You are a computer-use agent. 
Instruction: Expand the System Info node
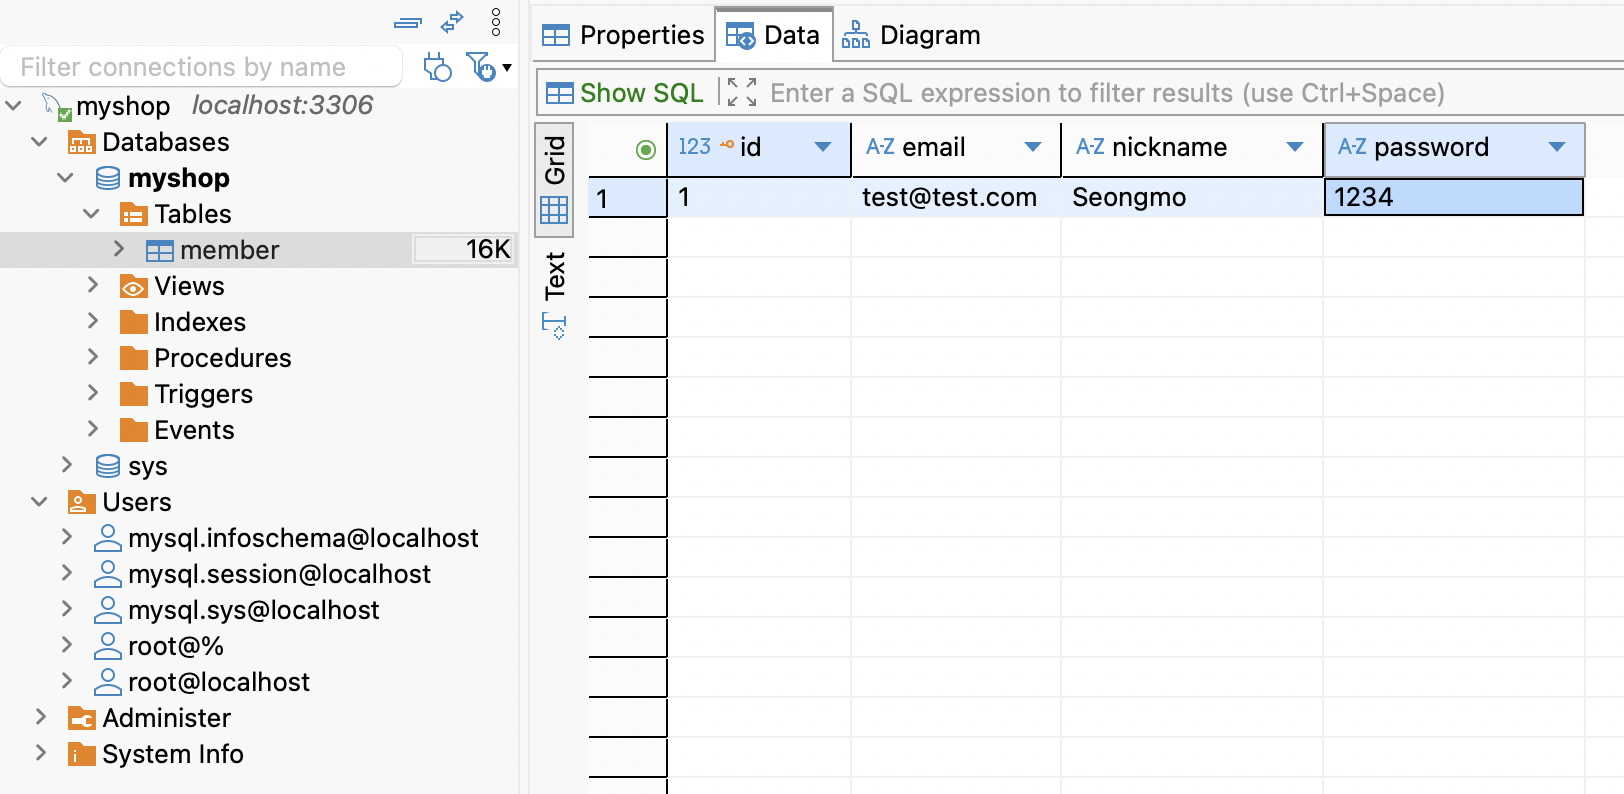41,753
